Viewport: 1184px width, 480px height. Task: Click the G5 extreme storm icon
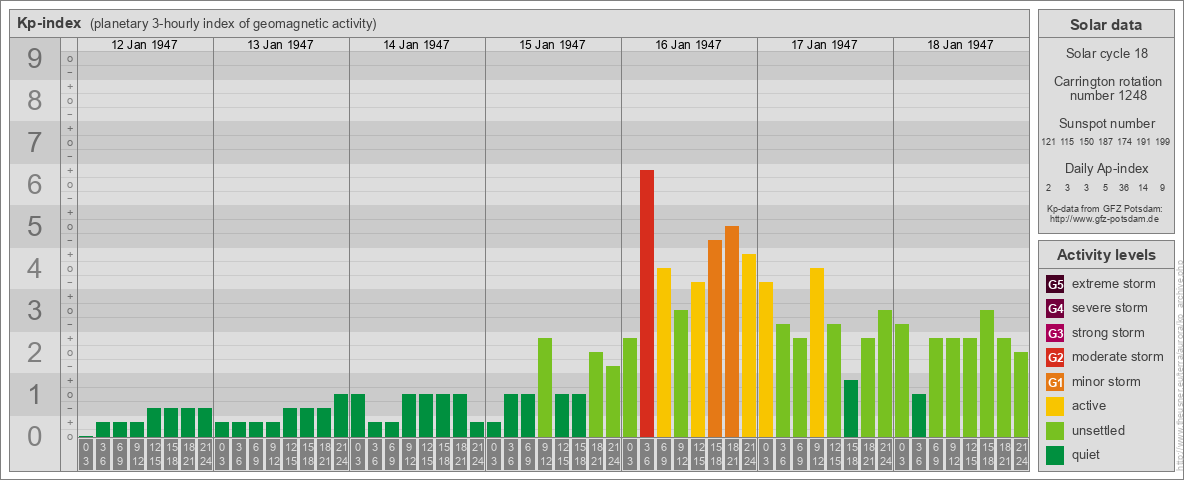point(1055,285)
